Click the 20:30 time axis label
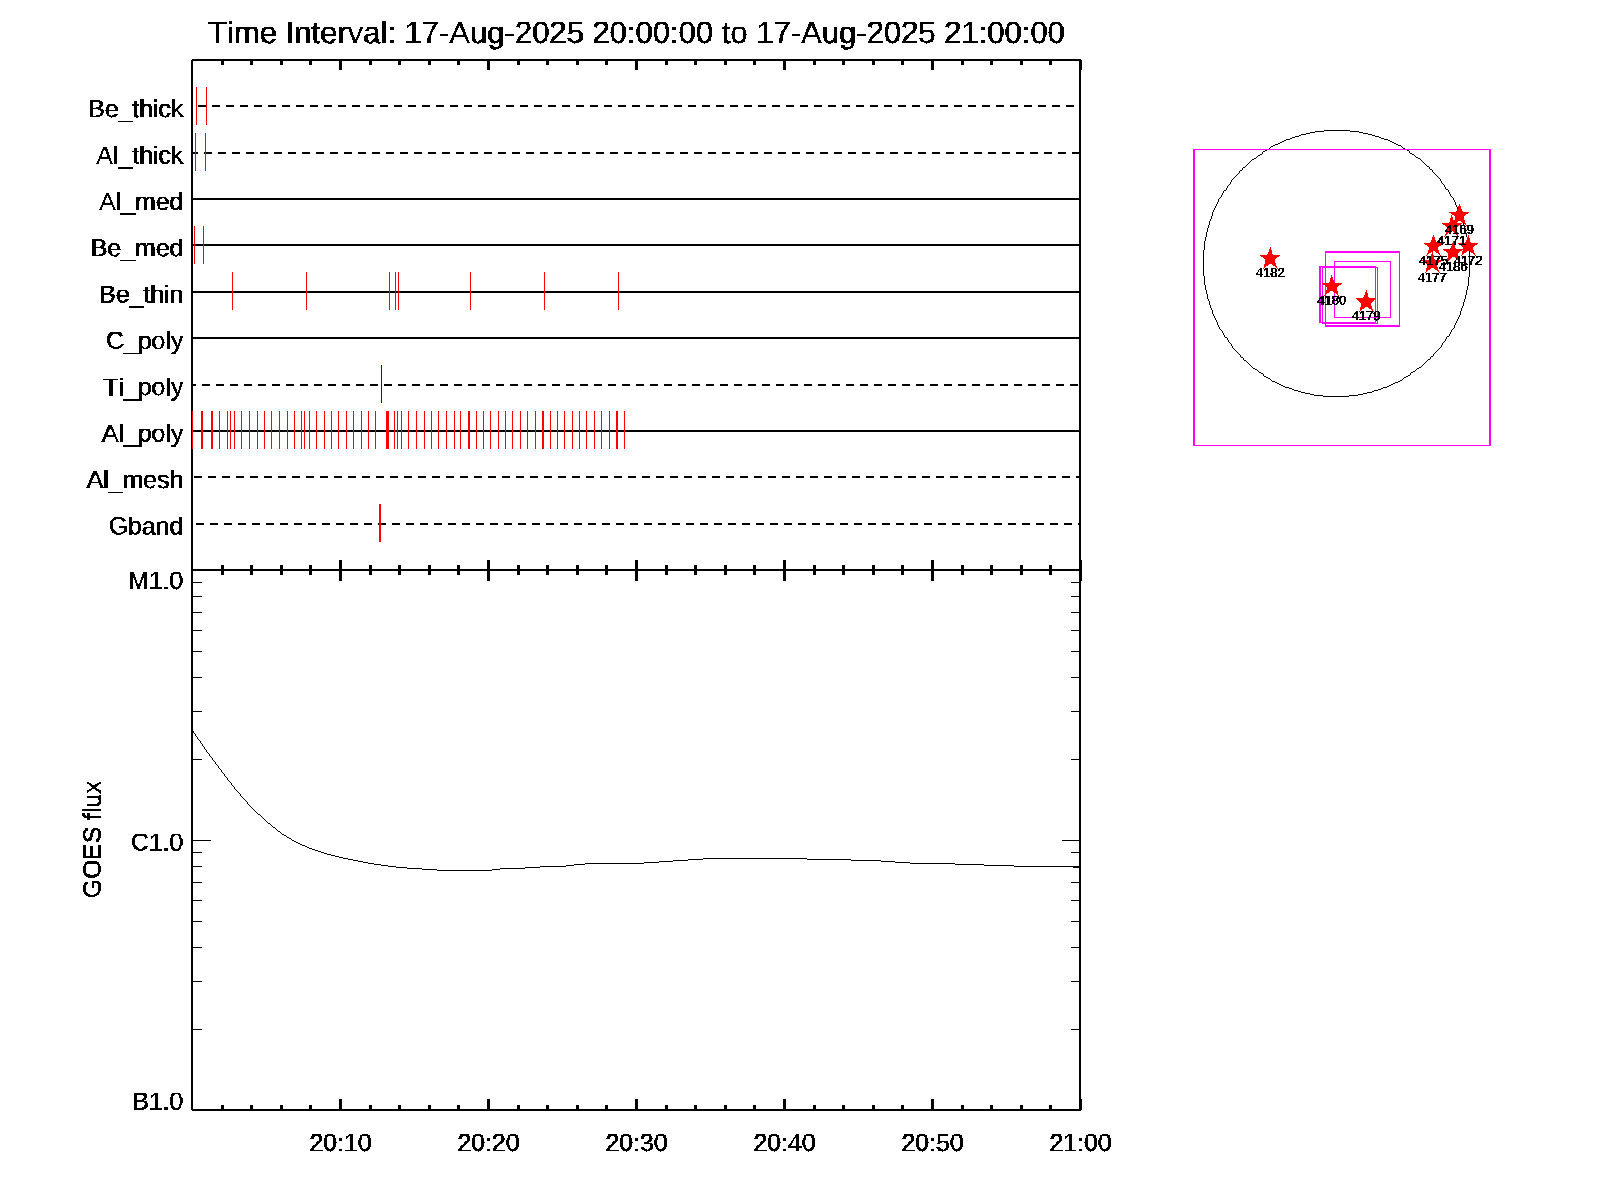 click(x=636, y=1143)
